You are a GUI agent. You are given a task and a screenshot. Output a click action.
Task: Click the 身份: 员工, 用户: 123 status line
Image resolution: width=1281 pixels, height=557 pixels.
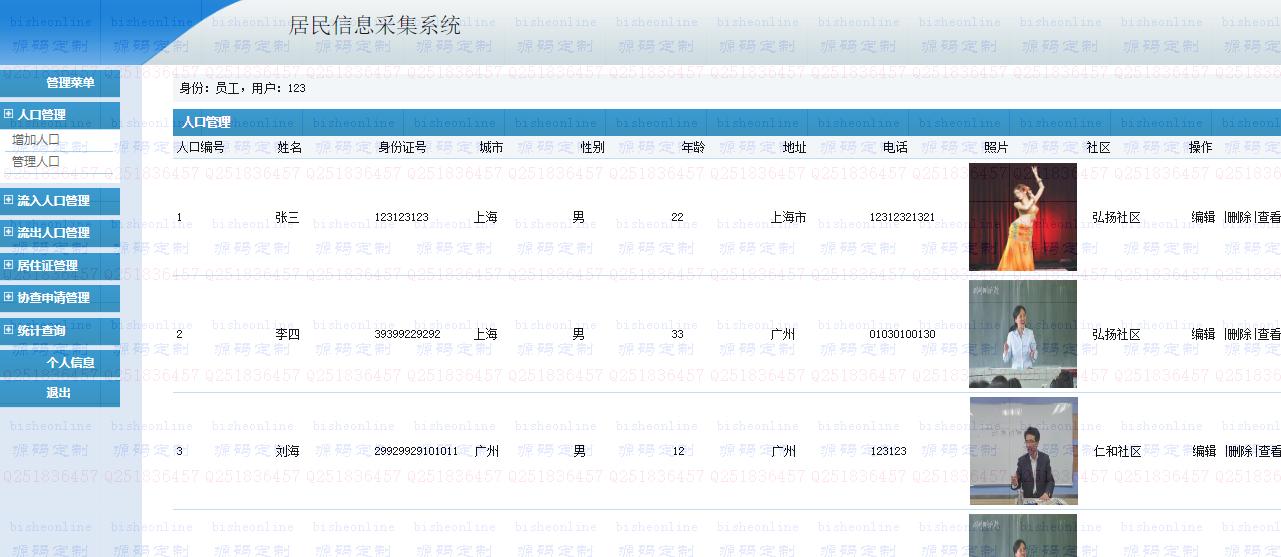point(242,88)
